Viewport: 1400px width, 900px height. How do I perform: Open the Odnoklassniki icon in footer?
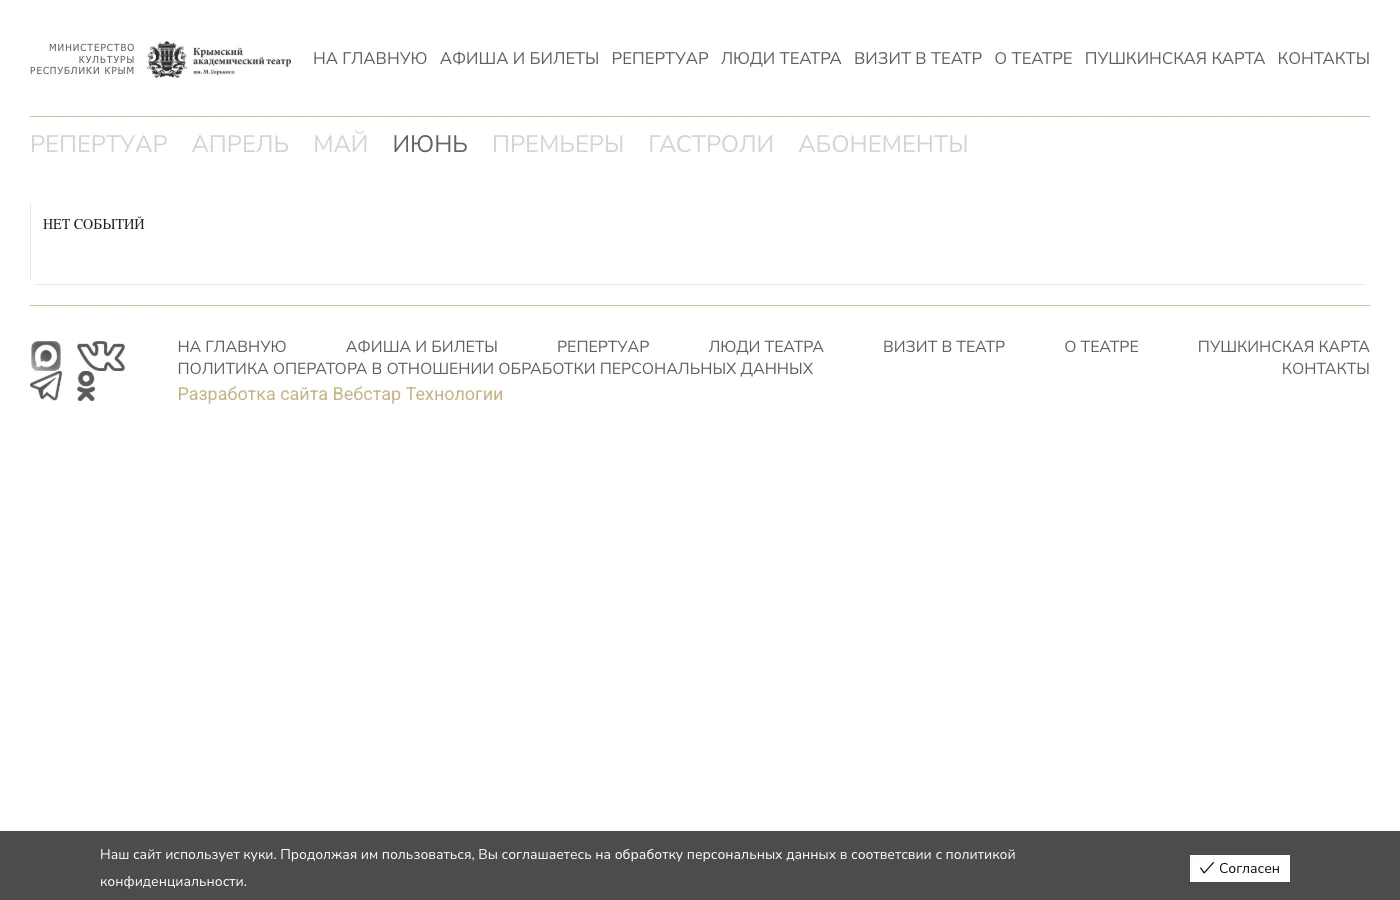click(86, 386)
